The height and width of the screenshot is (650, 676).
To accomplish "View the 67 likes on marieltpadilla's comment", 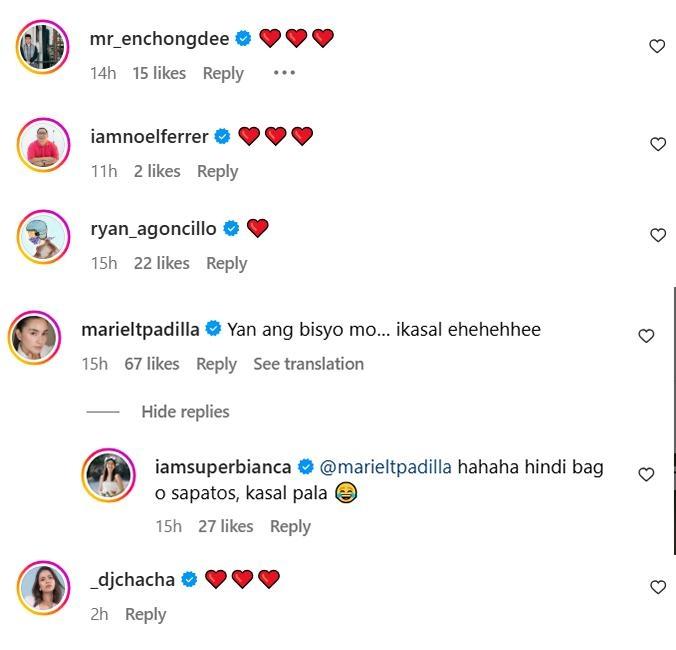I will pyautogui.click(x=152, y=364).
